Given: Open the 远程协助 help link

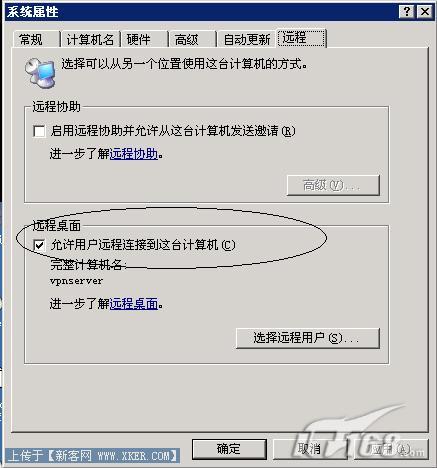Looking at the screenshot, I should tap(134, 154).
